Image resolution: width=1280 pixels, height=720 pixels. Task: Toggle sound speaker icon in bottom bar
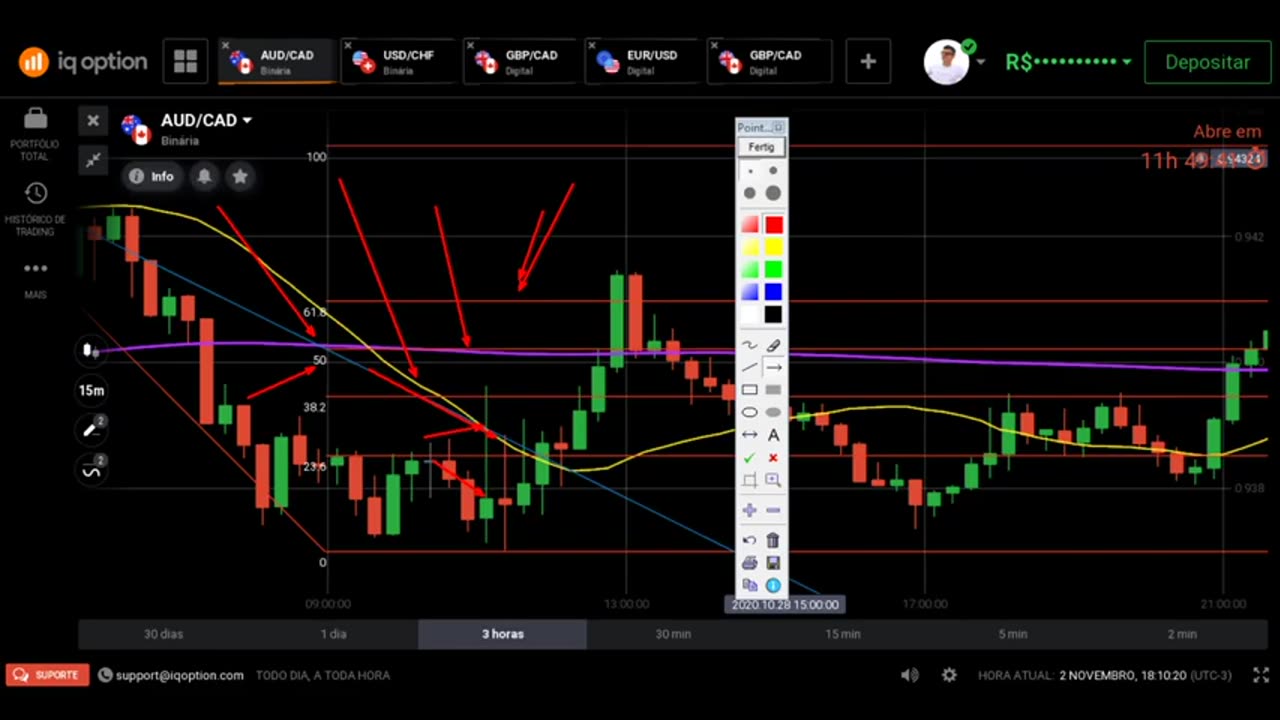tap(909, 675)
